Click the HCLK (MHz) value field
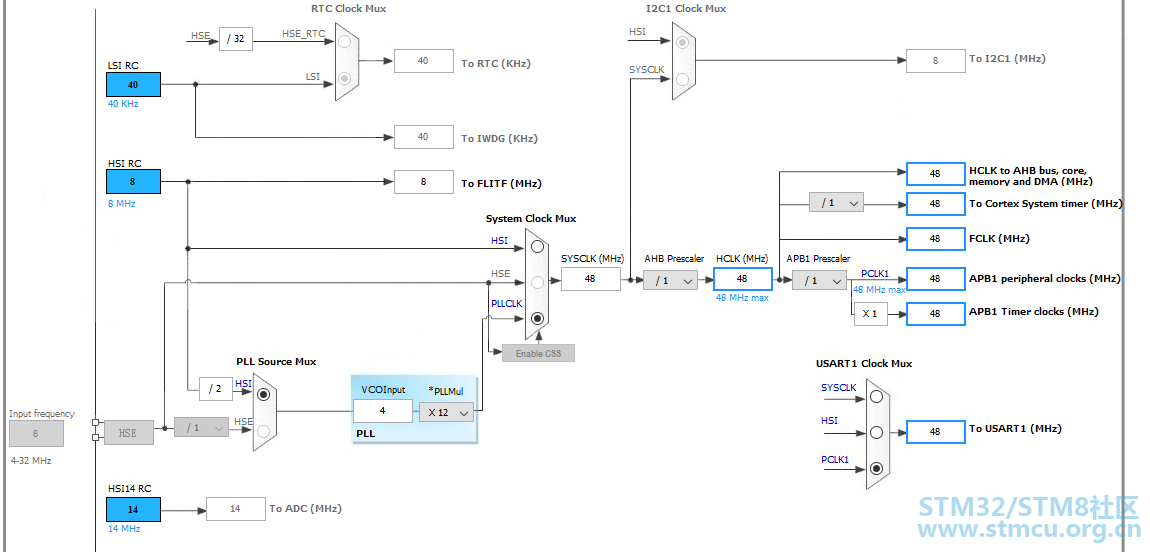The image size is (1150, 552). 742,279
